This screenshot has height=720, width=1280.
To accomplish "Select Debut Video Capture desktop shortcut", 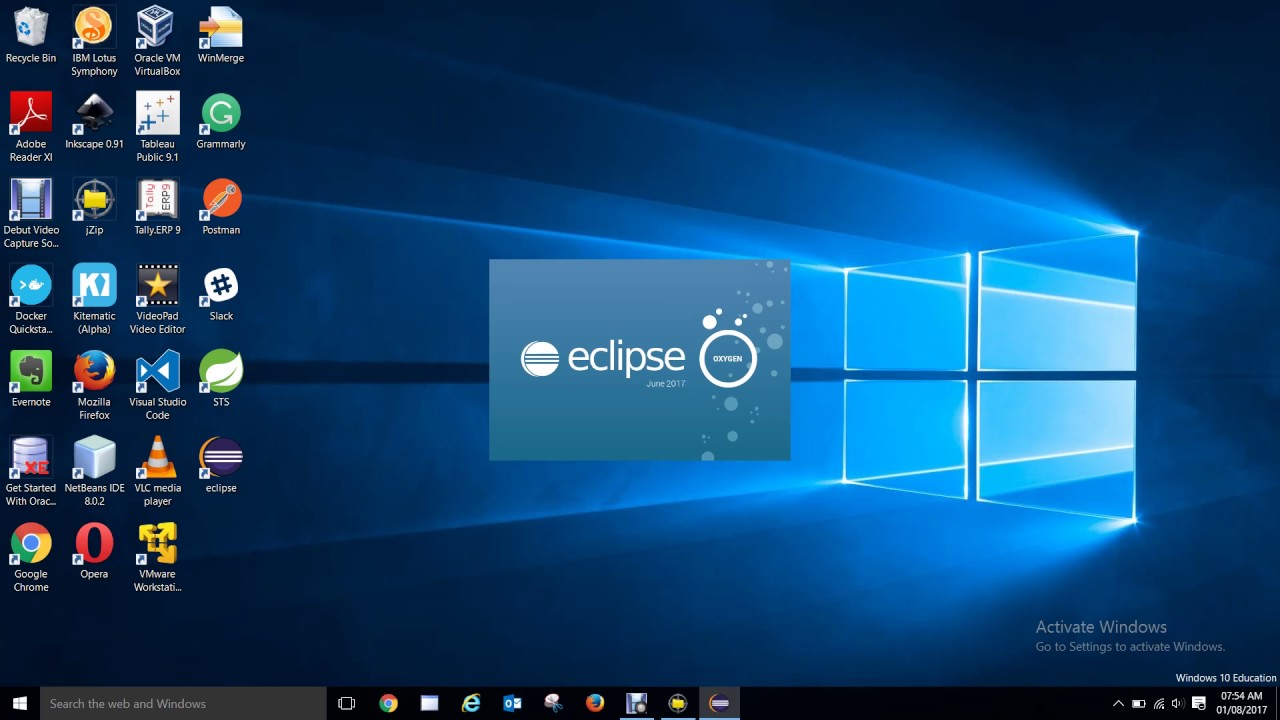I will pyautogui.click(x=31, y=214).
